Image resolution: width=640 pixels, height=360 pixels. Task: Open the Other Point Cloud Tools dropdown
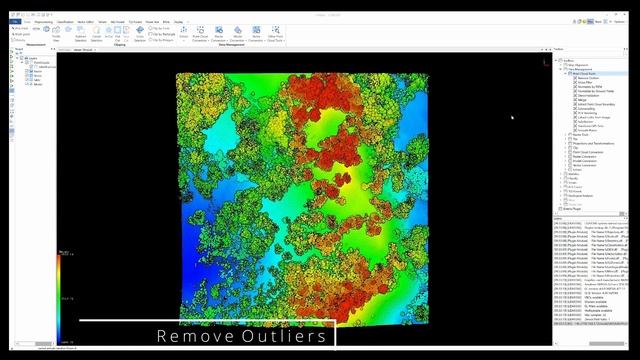276,33
